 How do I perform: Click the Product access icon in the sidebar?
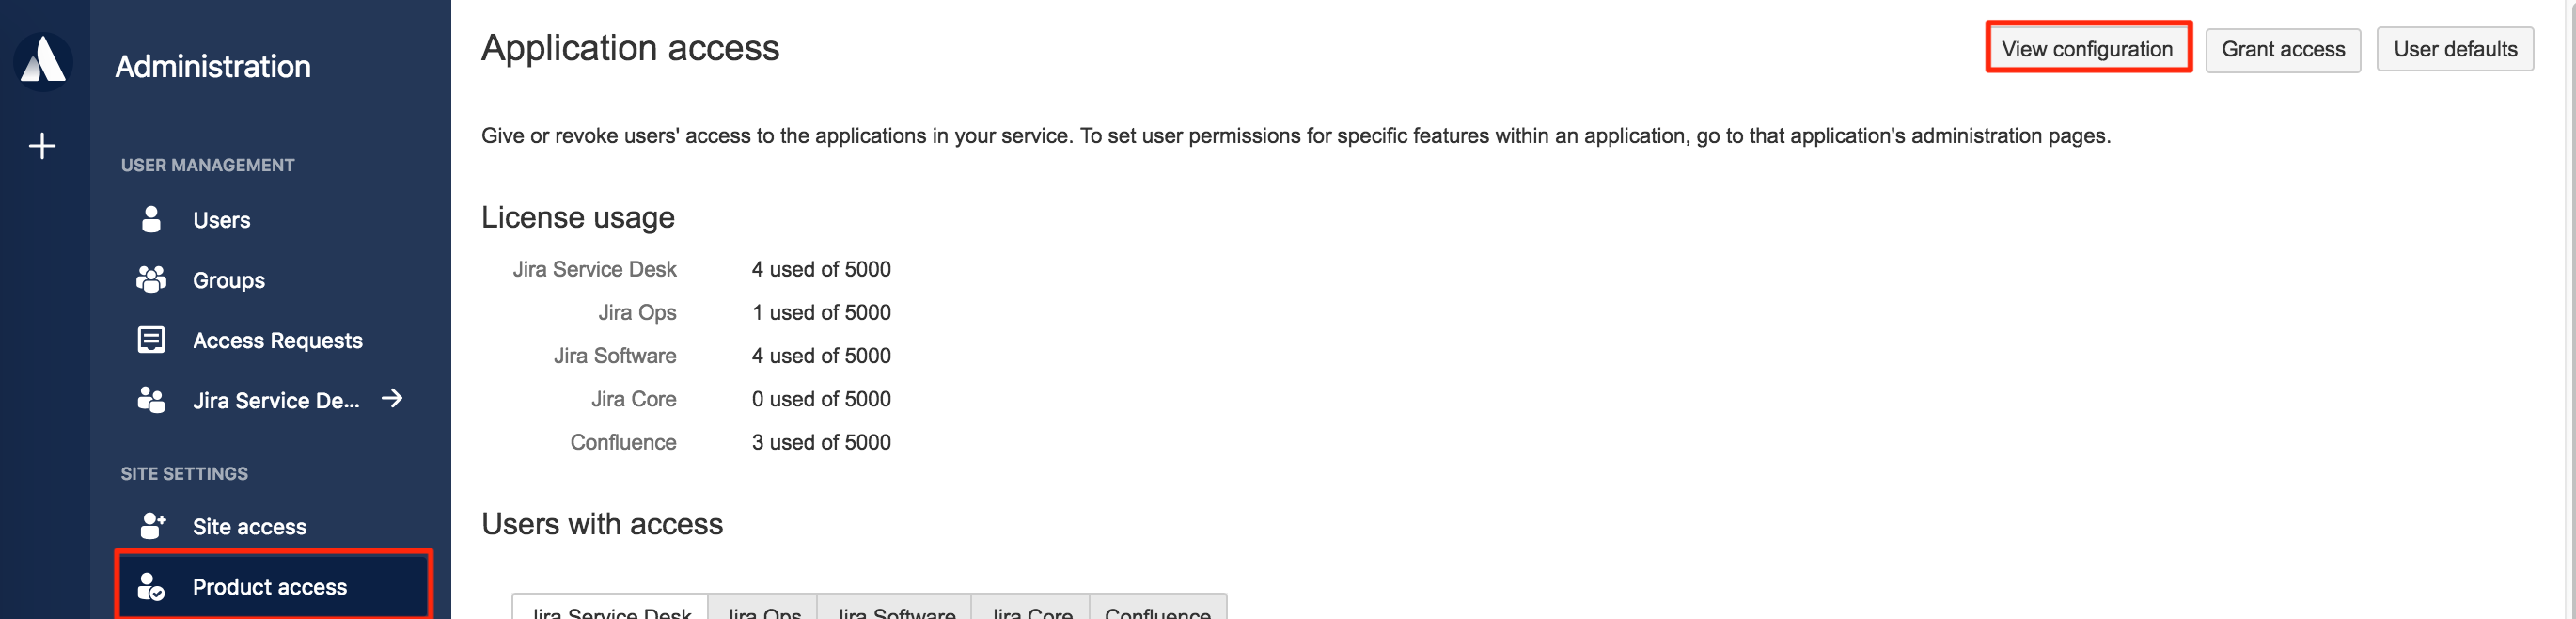151,587
